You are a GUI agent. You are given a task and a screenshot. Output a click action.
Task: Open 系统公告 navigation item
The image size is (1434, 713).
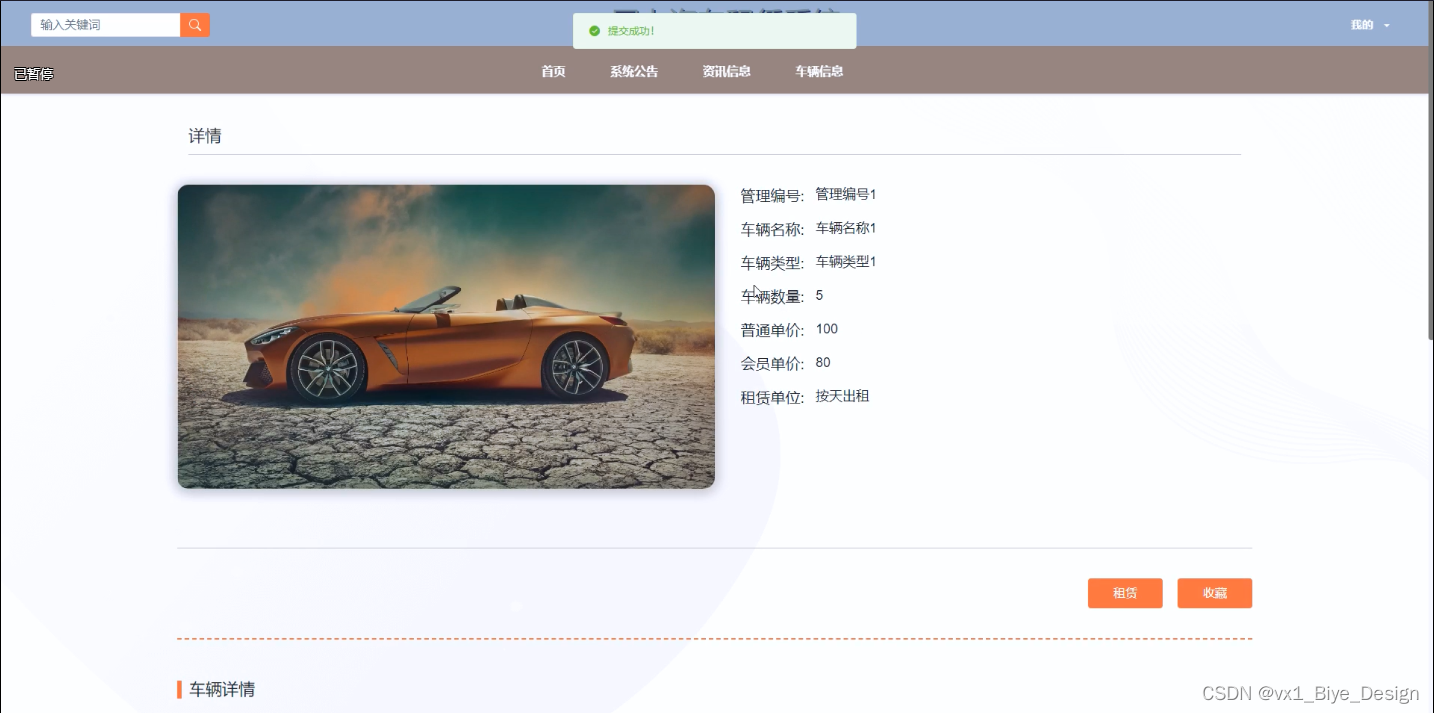point(634,71)
